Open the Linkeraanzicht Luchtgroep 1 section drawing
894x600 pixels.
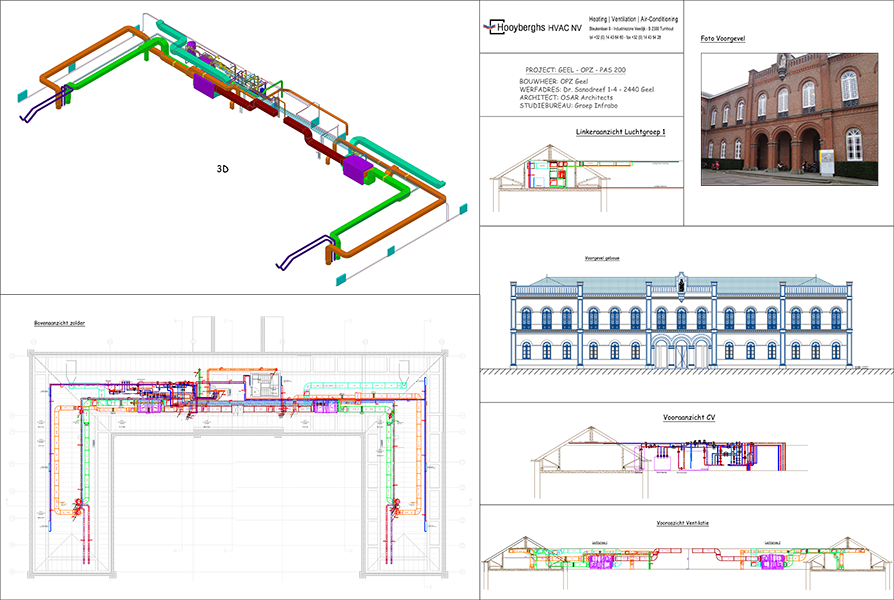[x=586, y=178]
